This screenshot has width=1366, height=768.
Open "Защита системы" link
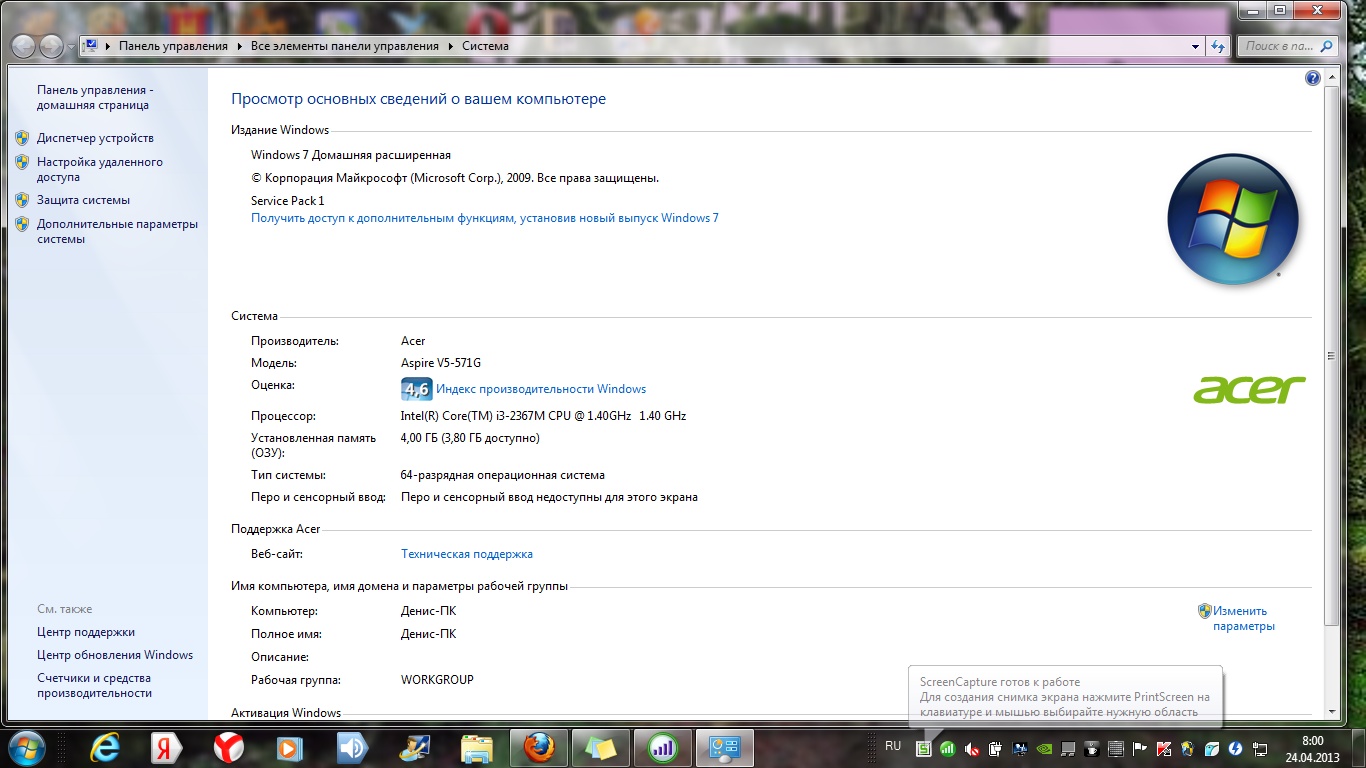point(83,200)
